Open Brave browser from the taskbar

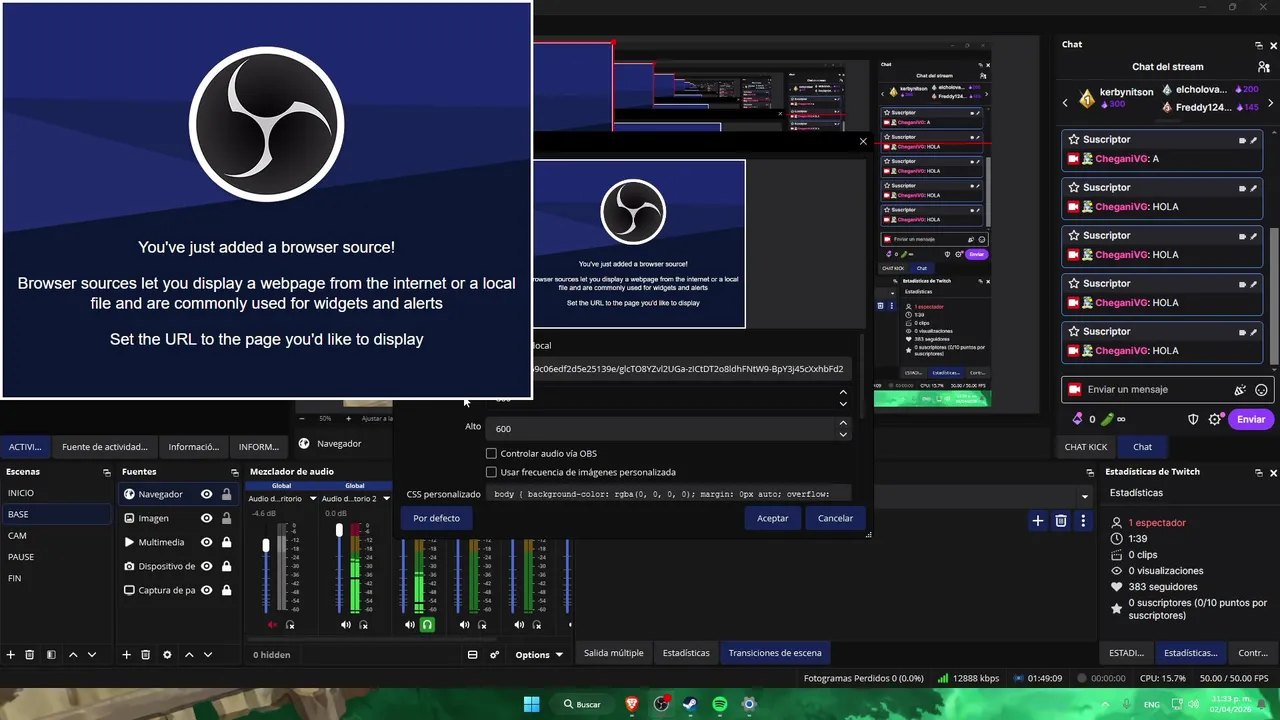click(632, 704)
